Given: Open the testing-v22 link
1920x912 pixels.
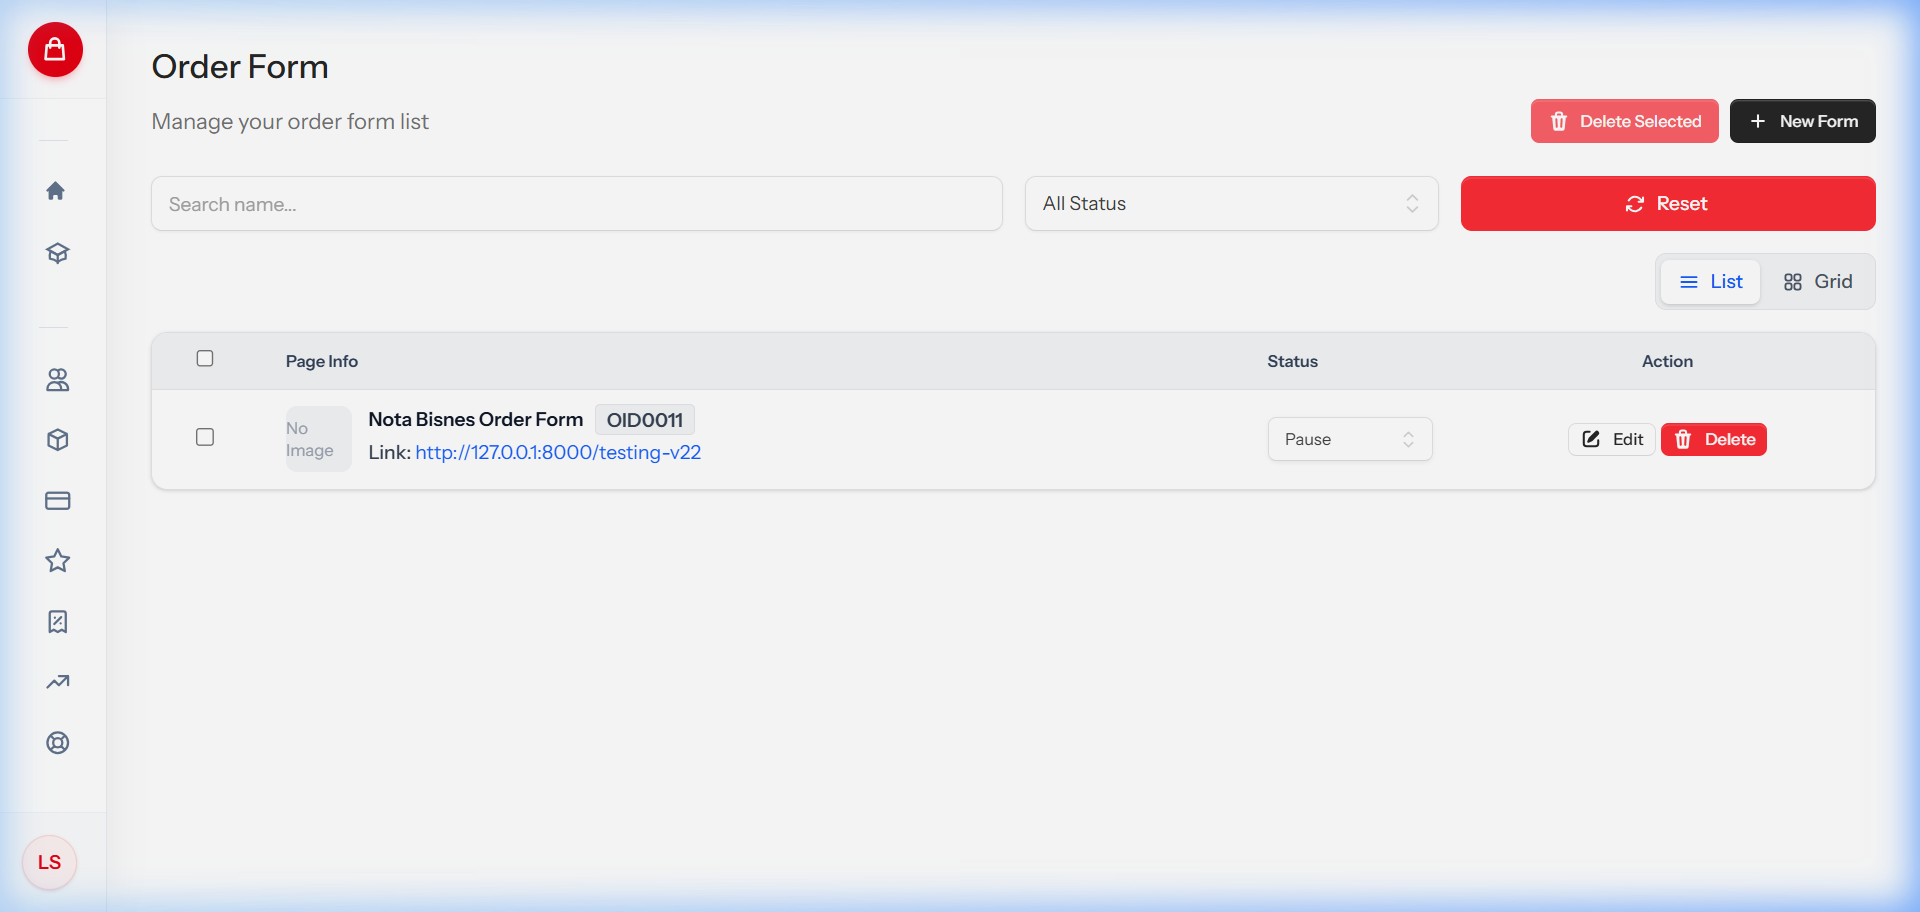Looking at the screenshot, I should (x=558, y=453).
